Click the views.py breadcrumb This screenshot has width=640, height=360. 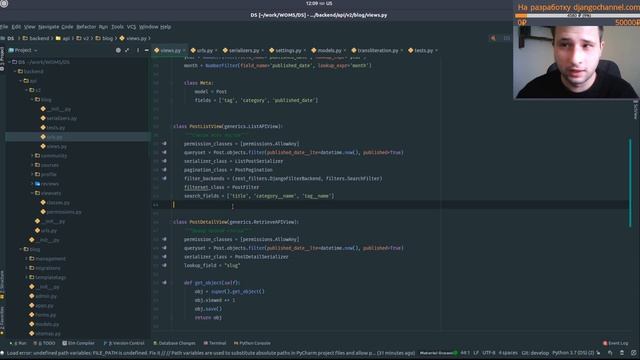(x=133, y=38)
